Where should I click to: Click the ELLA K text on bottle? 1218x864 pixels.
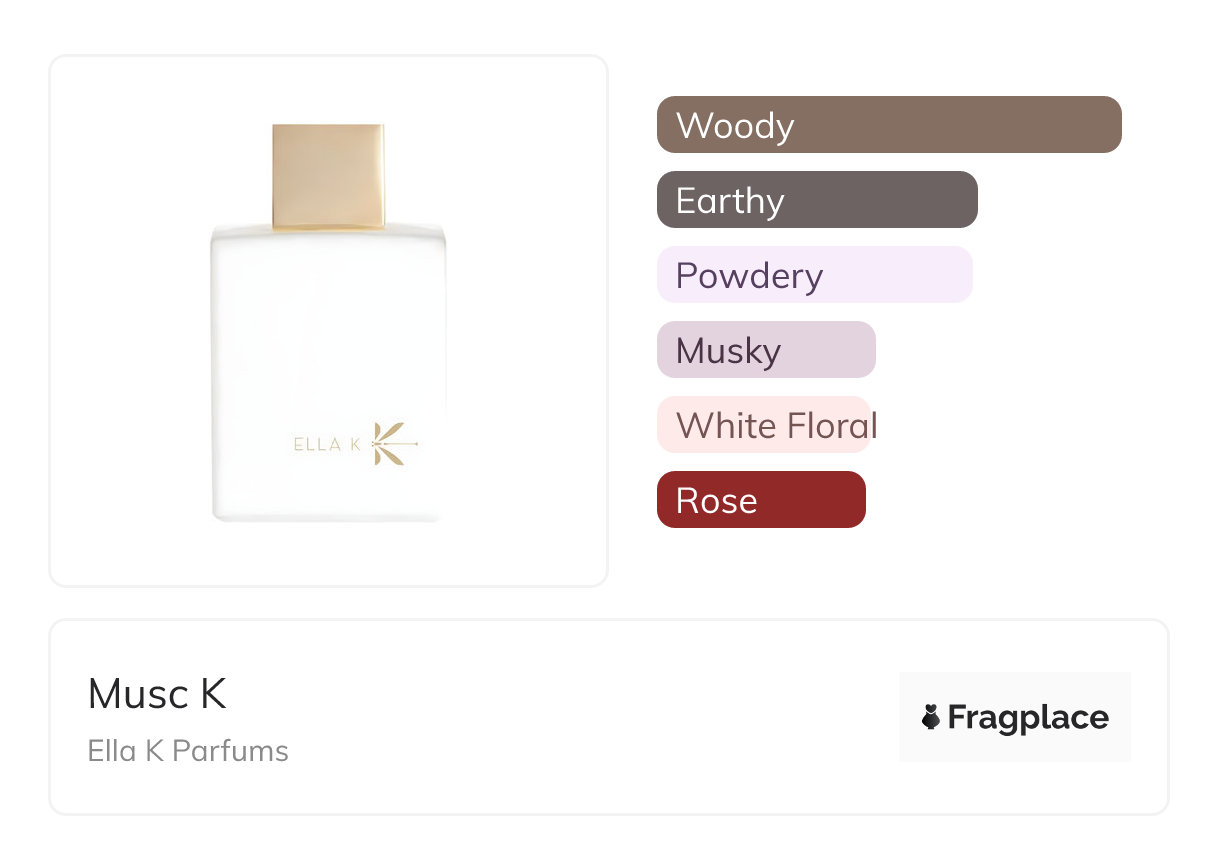327,445
